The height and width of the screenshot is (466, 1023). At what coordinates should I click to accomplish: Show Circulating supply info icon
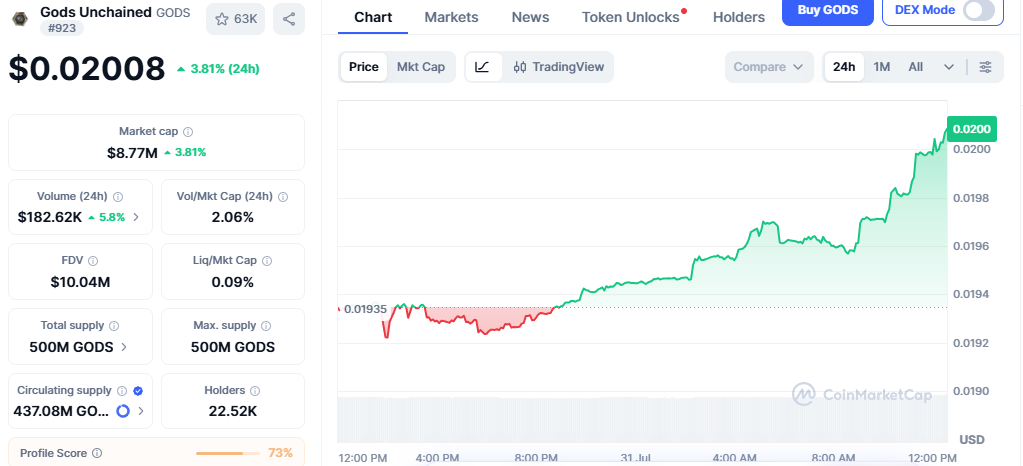(x=122, y=390)
